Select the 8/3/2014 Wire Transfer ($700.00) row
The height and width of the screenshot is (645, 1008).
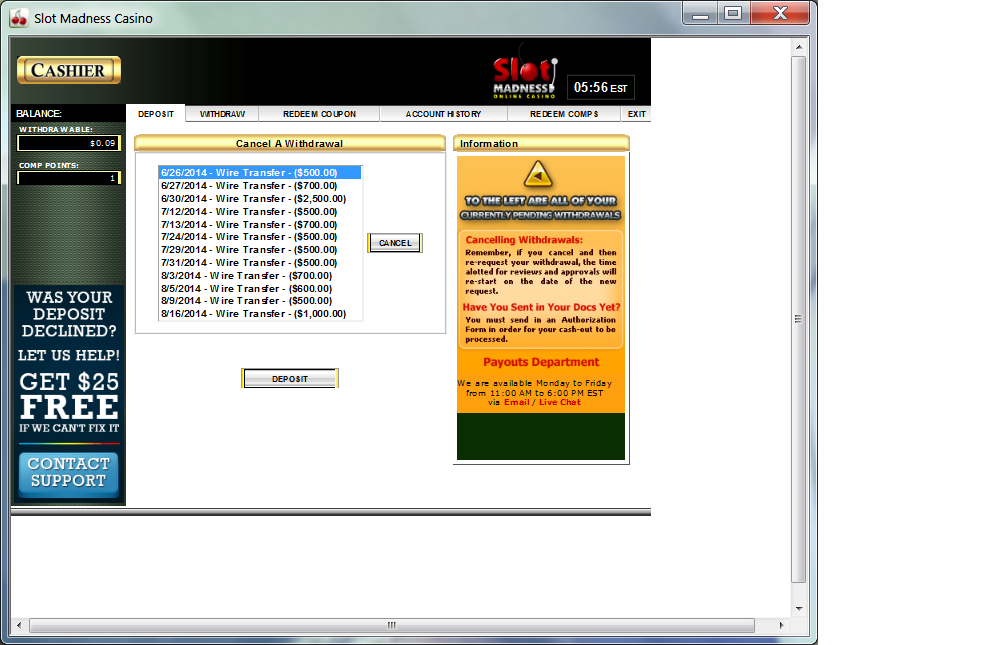coord(260,275)
